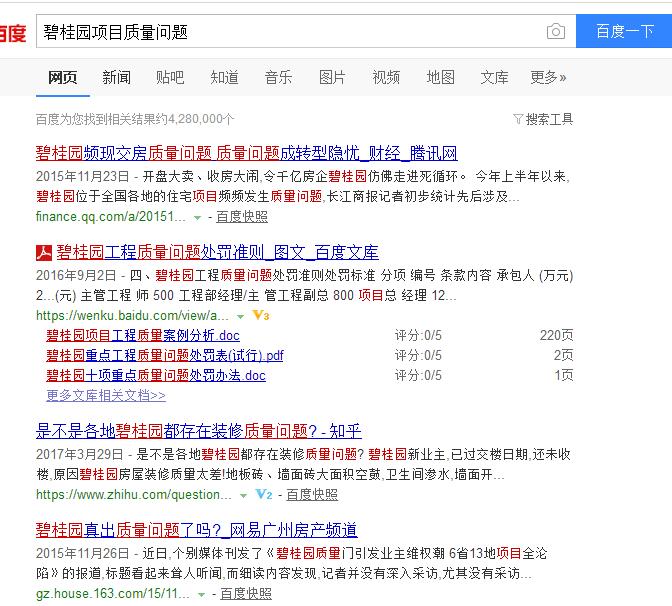Viewport: 672px width, 606px height.
Task: Expand dropdown arrow next to wenku.baidu.com URL
Action: (240, 317)
